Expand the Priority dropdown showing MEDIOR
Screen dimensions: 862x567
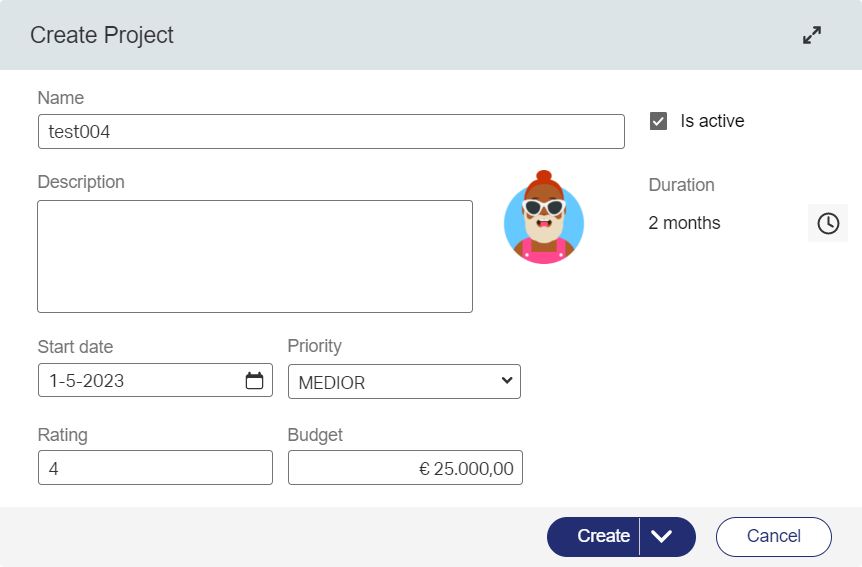click(404, 381)
